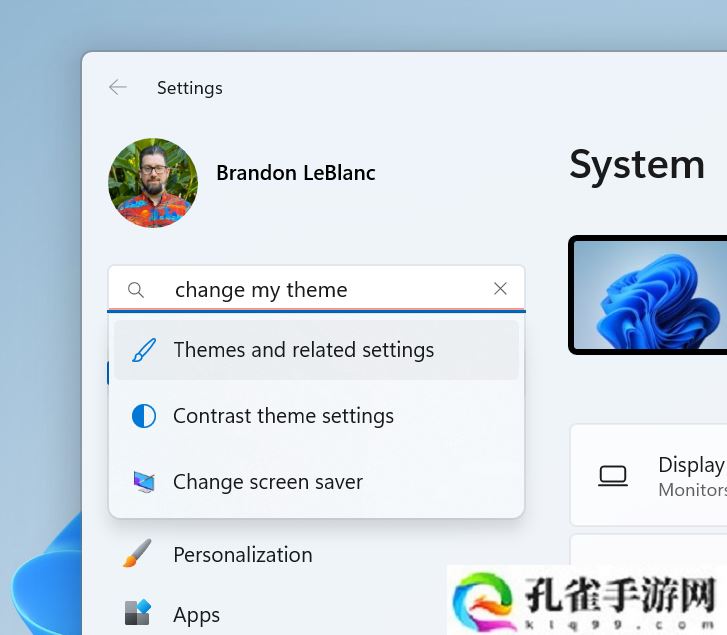This screenshot has height=635, width=727.
Task: Open the Display settings card
Action: (649, 475)
